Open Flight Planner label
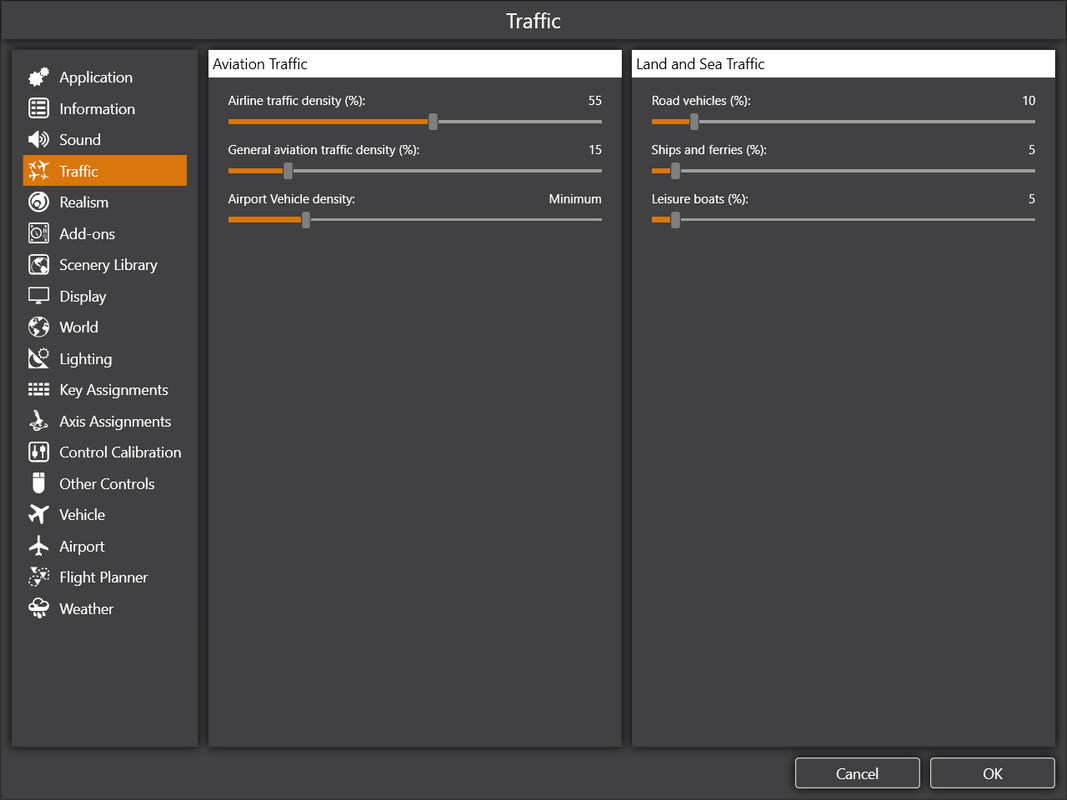 [x=103, y=578]
